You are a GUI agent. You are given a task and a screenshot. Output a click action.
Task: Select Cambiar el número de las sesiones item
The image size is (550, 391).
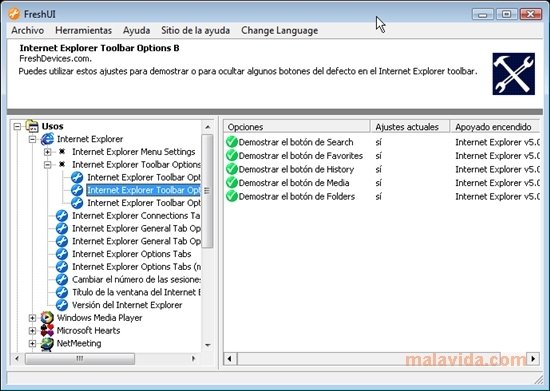136,279
